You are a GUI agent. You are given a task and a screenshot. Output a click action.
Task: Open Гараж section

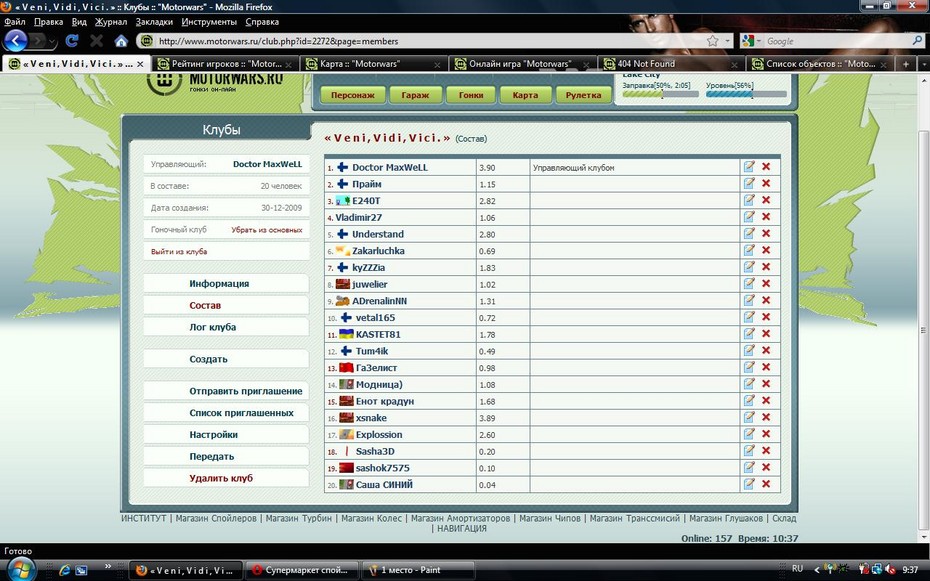[x=415, y=95]
